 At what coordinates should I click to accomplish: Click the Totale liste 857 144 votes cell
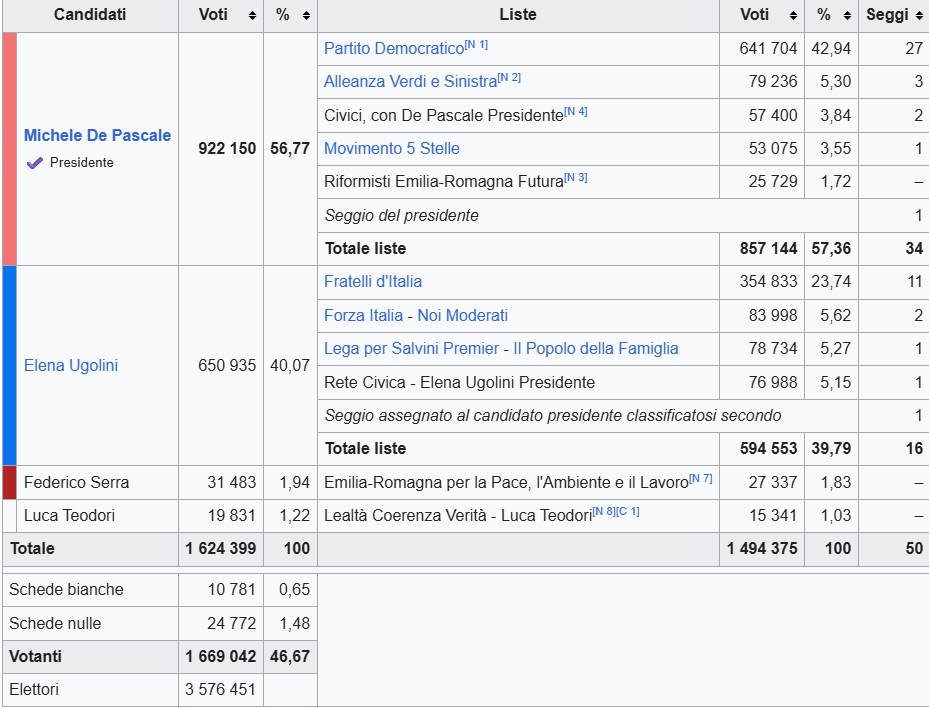(768, 249)
